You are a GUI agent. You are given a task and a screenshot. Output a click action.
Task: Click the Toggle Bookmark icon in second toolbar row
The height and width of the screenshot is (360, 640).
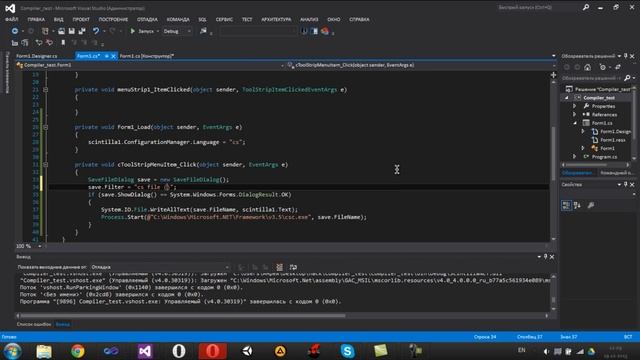point(63,42)
